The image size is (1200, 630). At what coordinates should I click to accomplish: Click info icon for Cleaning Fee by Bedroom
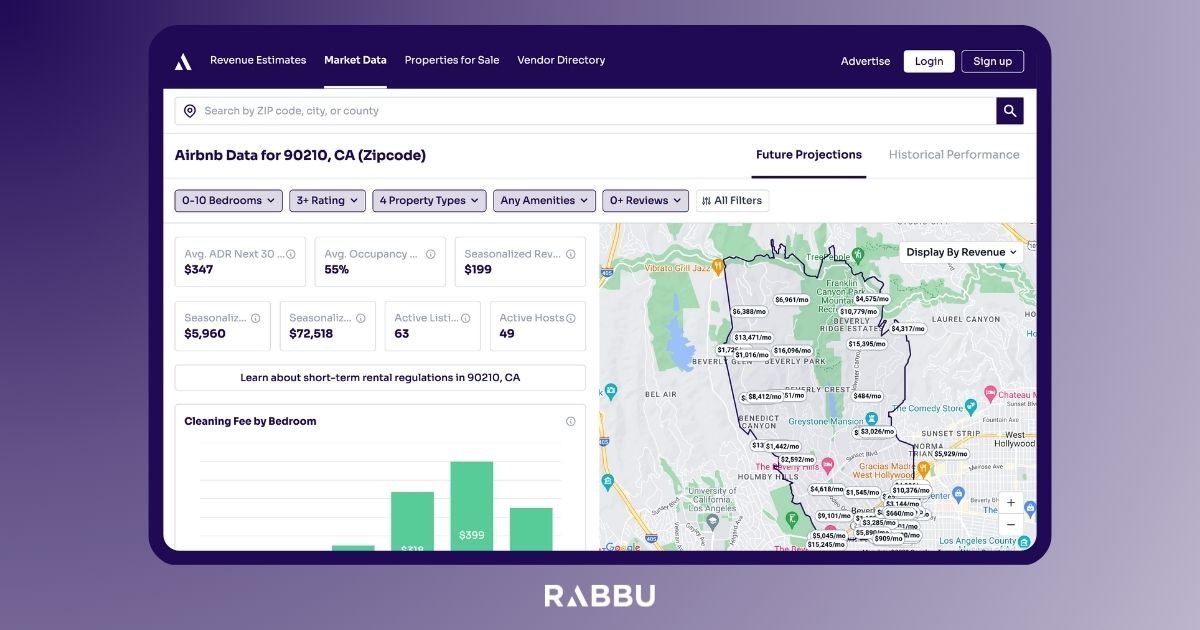pos(571,421)
